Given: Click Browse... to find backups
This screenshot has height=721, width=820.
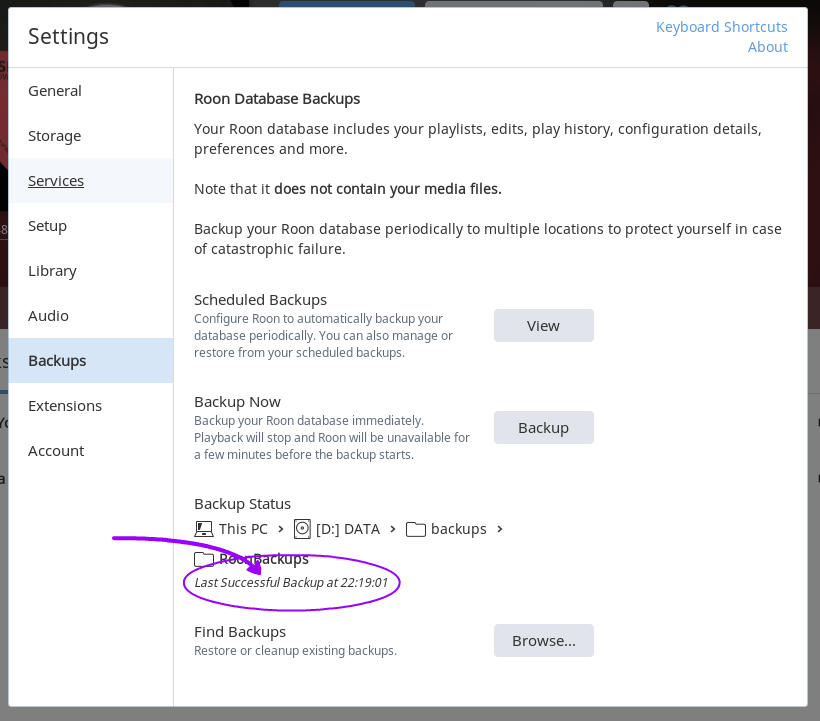Looking at the screenshot, I should [543, 641].
